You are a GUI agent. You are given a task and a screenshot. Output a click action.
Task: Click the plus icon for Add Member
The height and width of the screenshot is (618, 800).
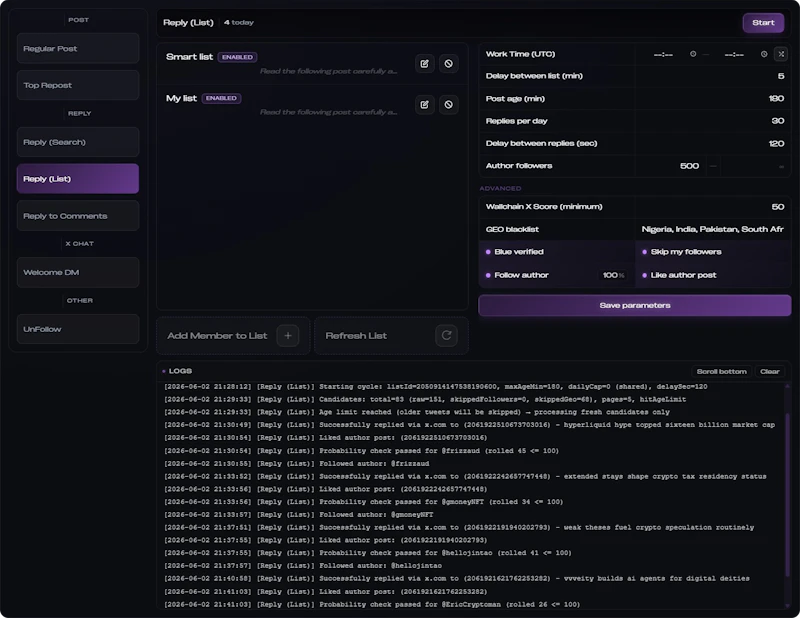pos(288,336)
